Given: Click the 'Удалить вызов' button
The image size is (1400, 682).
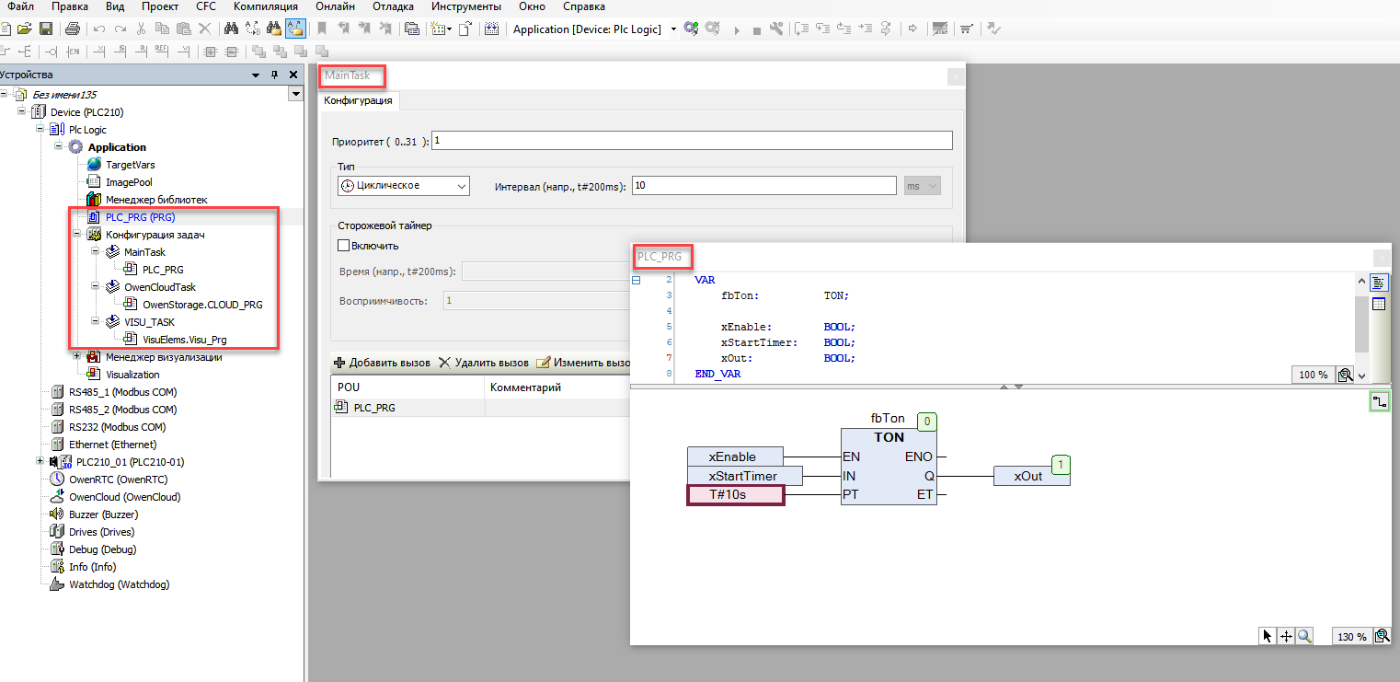Looking at the screenshot, I should (x=485, y=362).
